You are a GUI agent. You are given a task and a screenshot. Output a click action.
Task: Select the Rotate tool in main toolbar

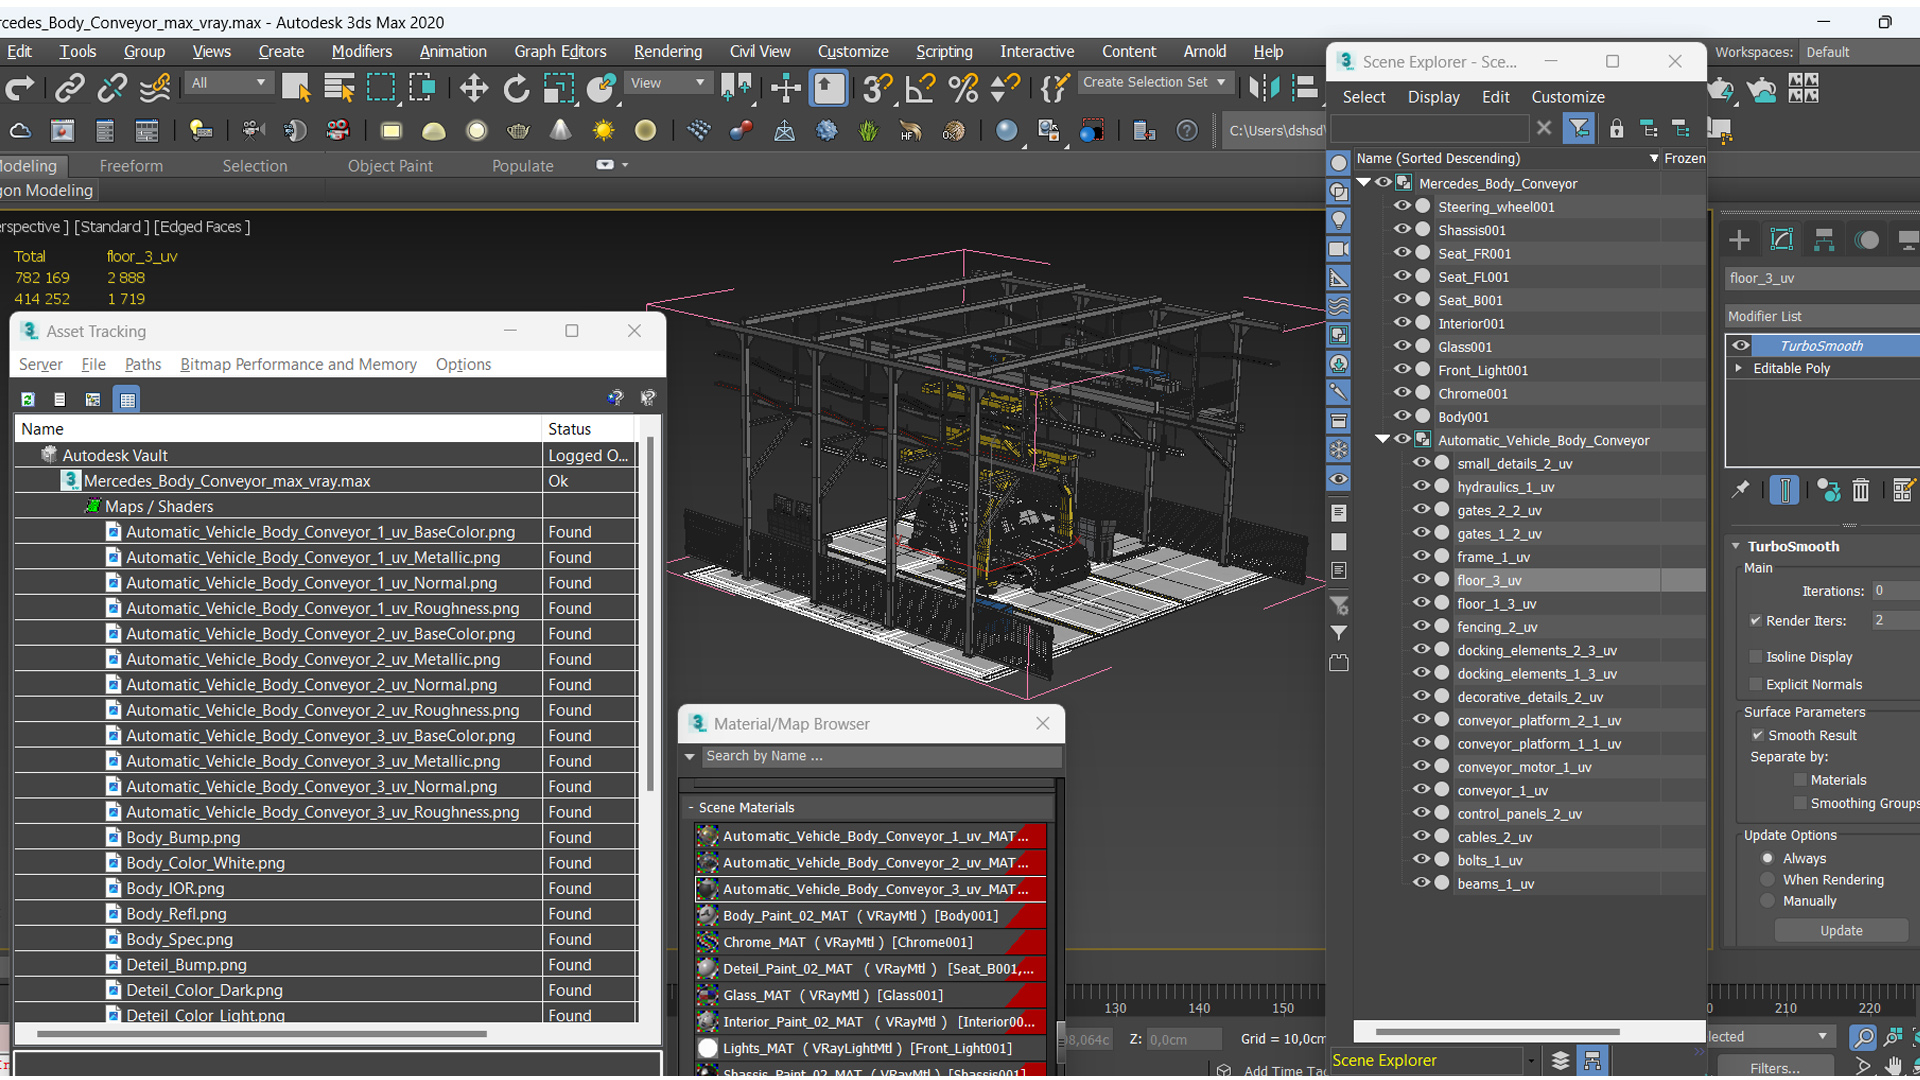516,89
